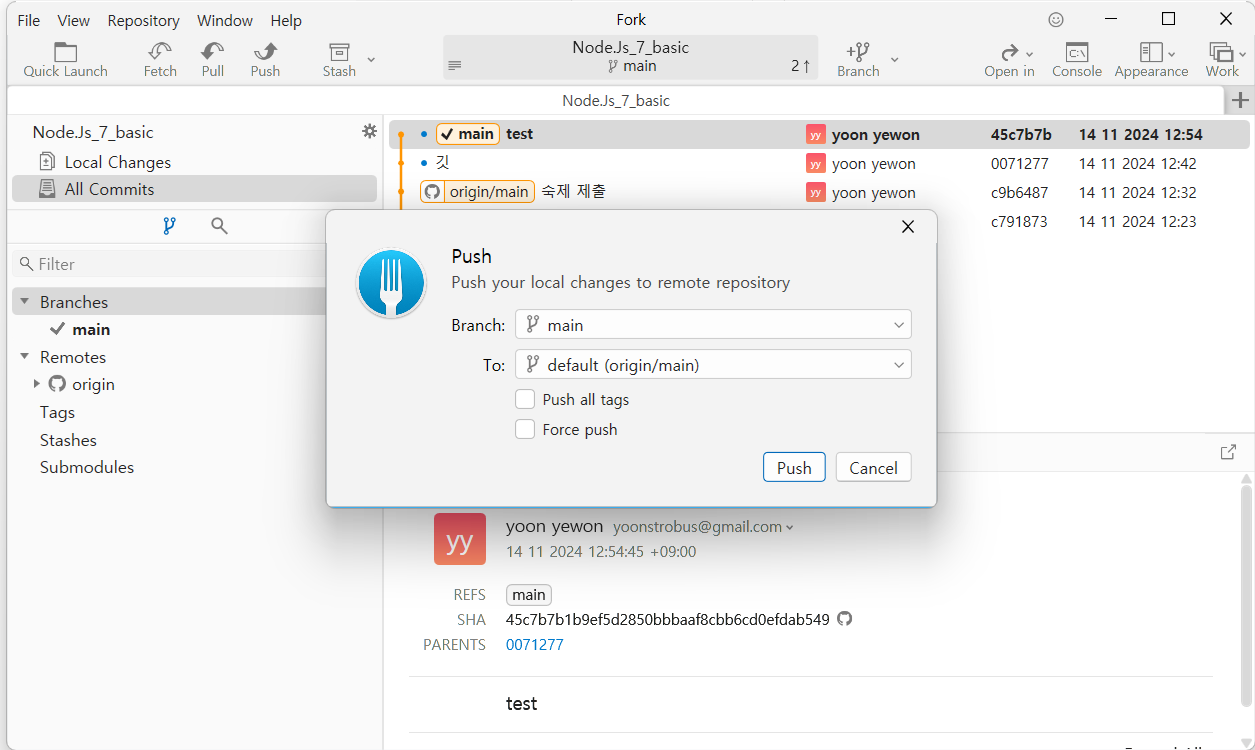The image size is (1255, 750).
Task: Click the Open in toolbar icon
Action: coord(1009,60)
